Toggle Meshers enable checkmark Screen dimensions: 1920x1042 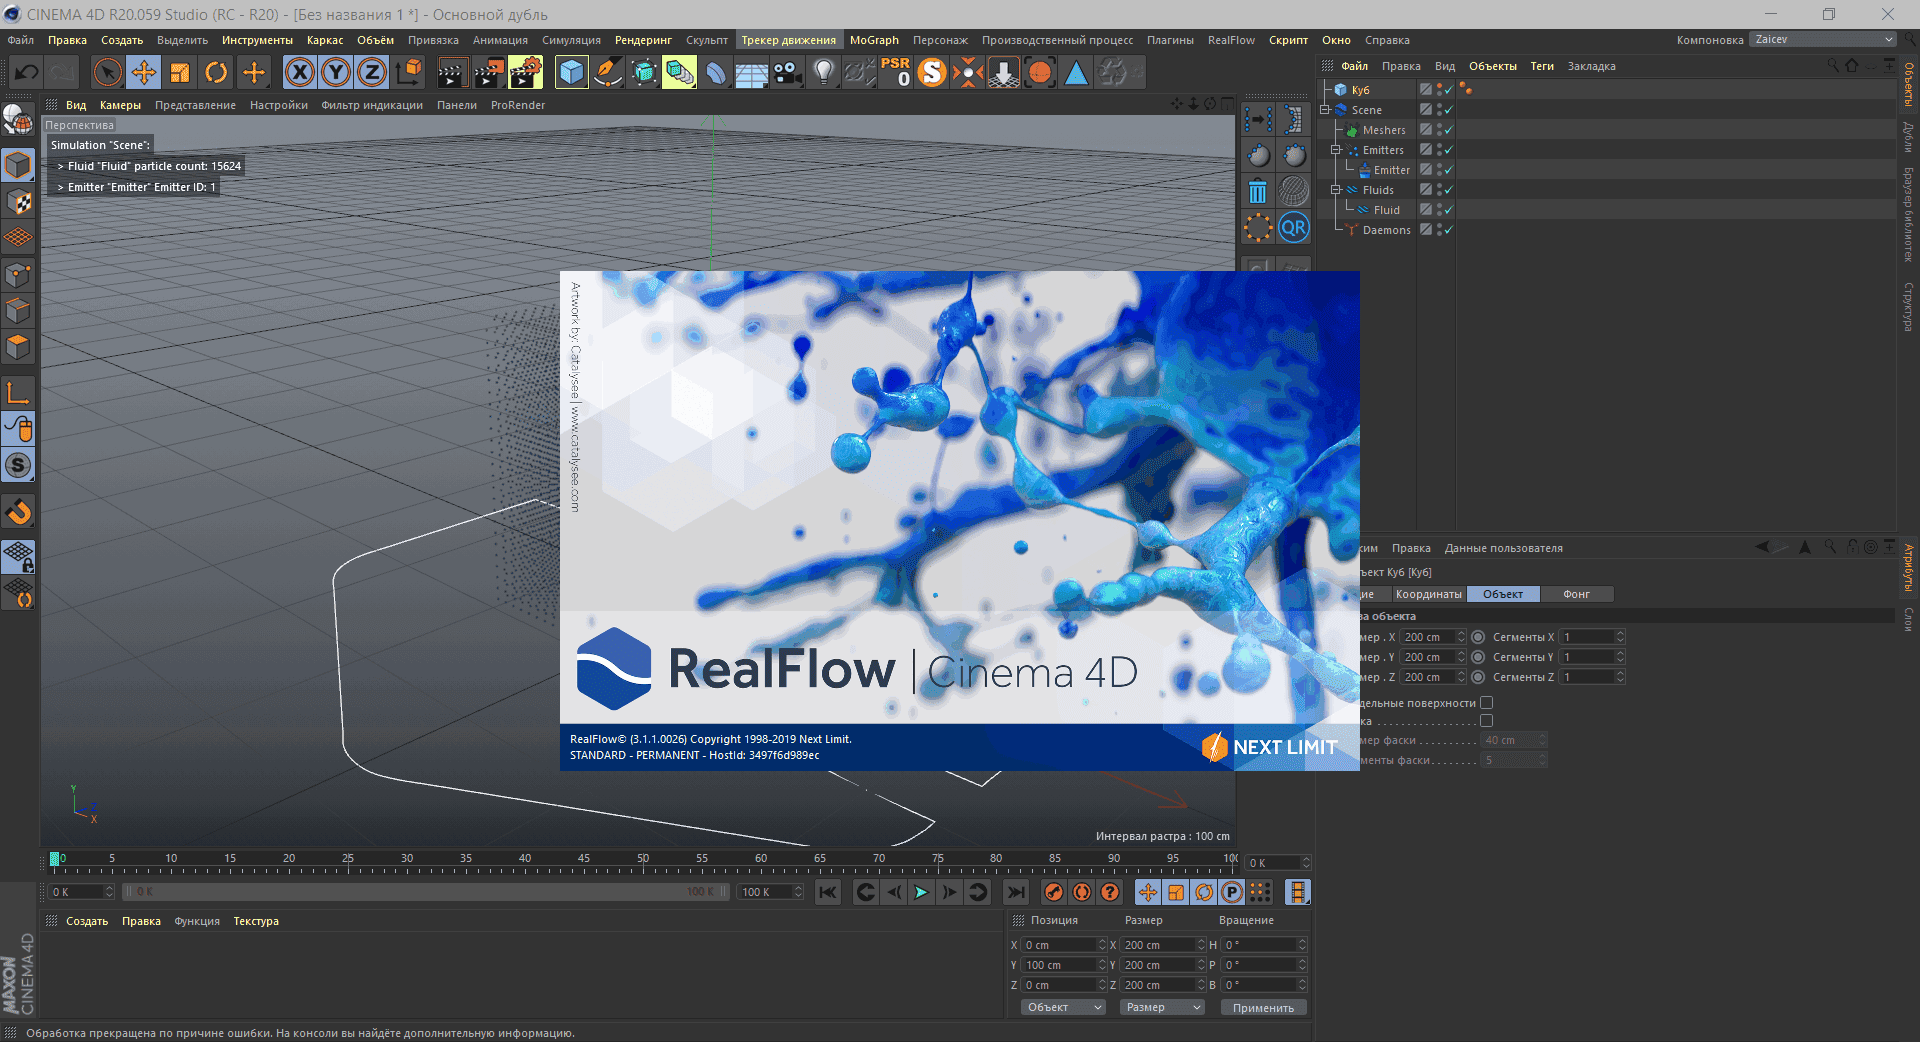[x=1448, y=130]
